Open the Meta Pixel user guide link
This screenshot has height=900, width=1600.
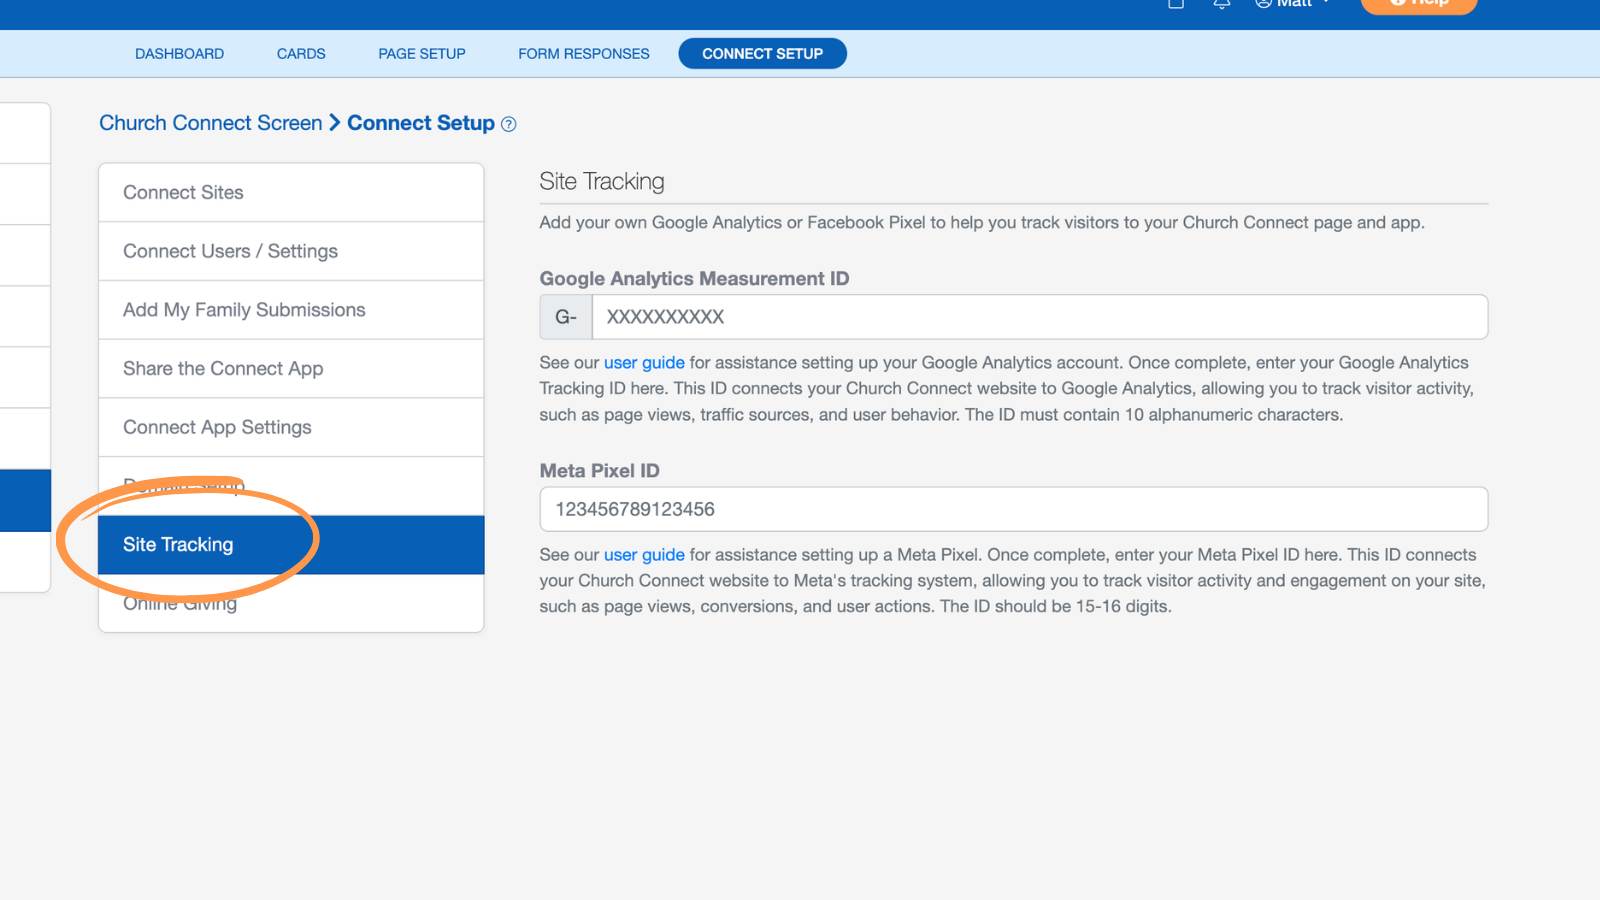pos(644,555)
